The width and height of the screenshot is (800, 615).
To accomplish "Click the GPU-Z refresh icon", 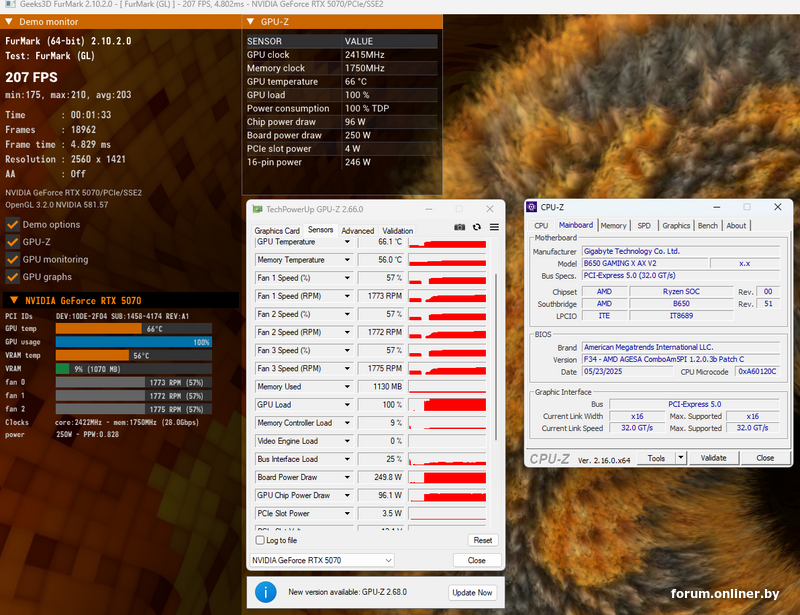I will [477, 227].
